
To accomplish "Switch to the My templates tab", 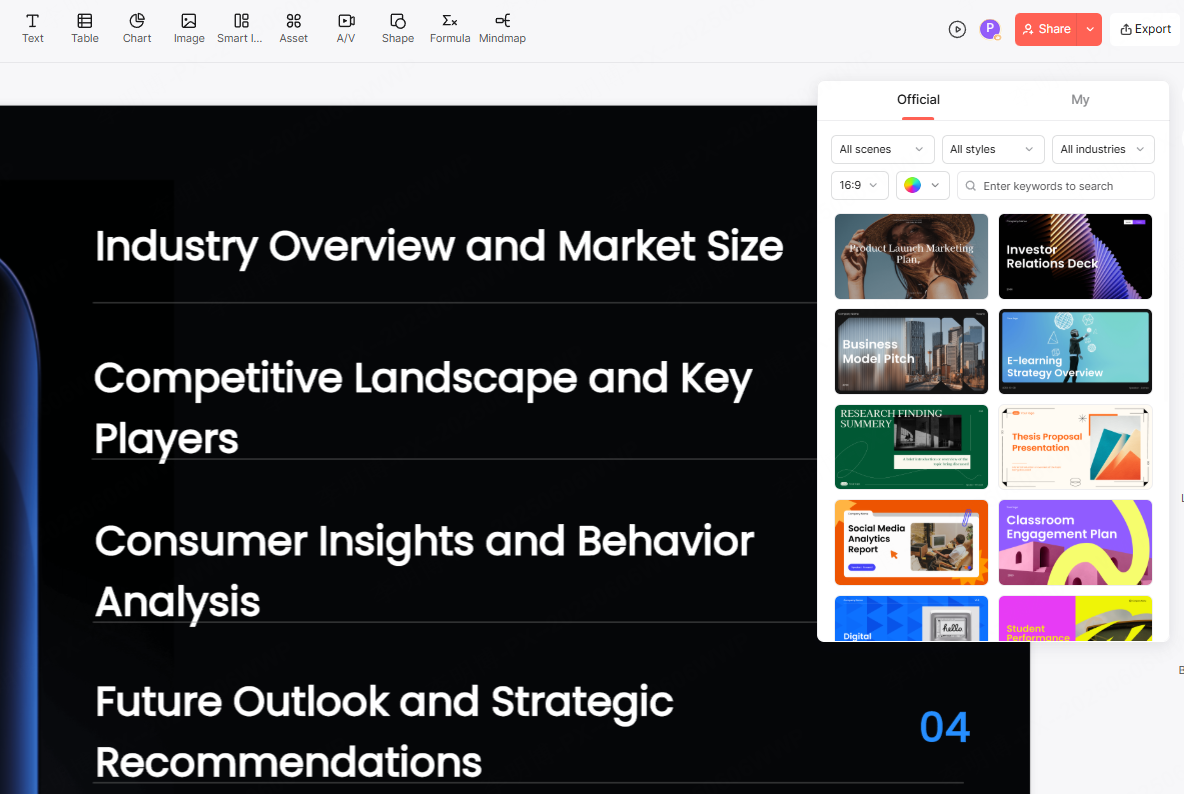I will 1080,99.
